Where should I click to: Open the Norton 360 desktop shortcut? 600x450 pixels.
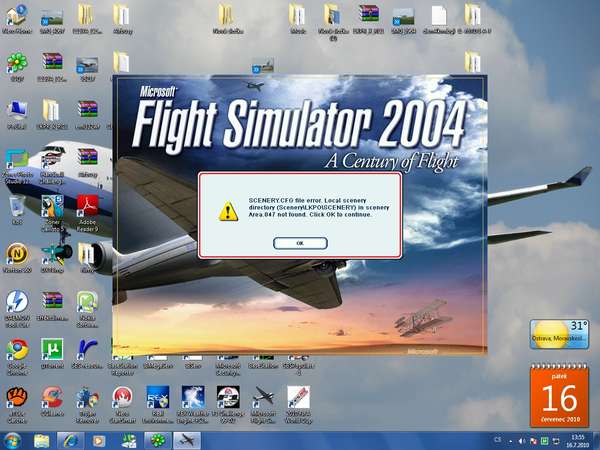click(17, 257)
